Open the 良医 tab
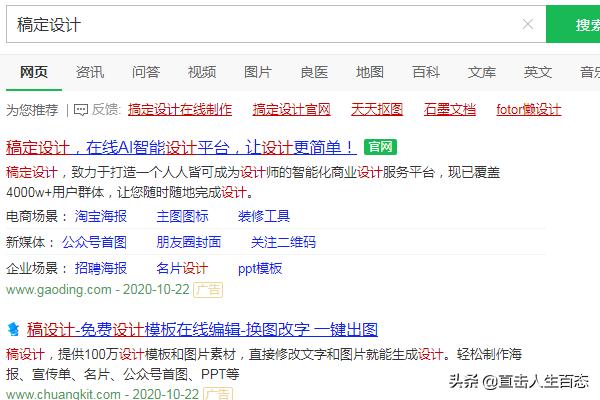 point(314,72)
